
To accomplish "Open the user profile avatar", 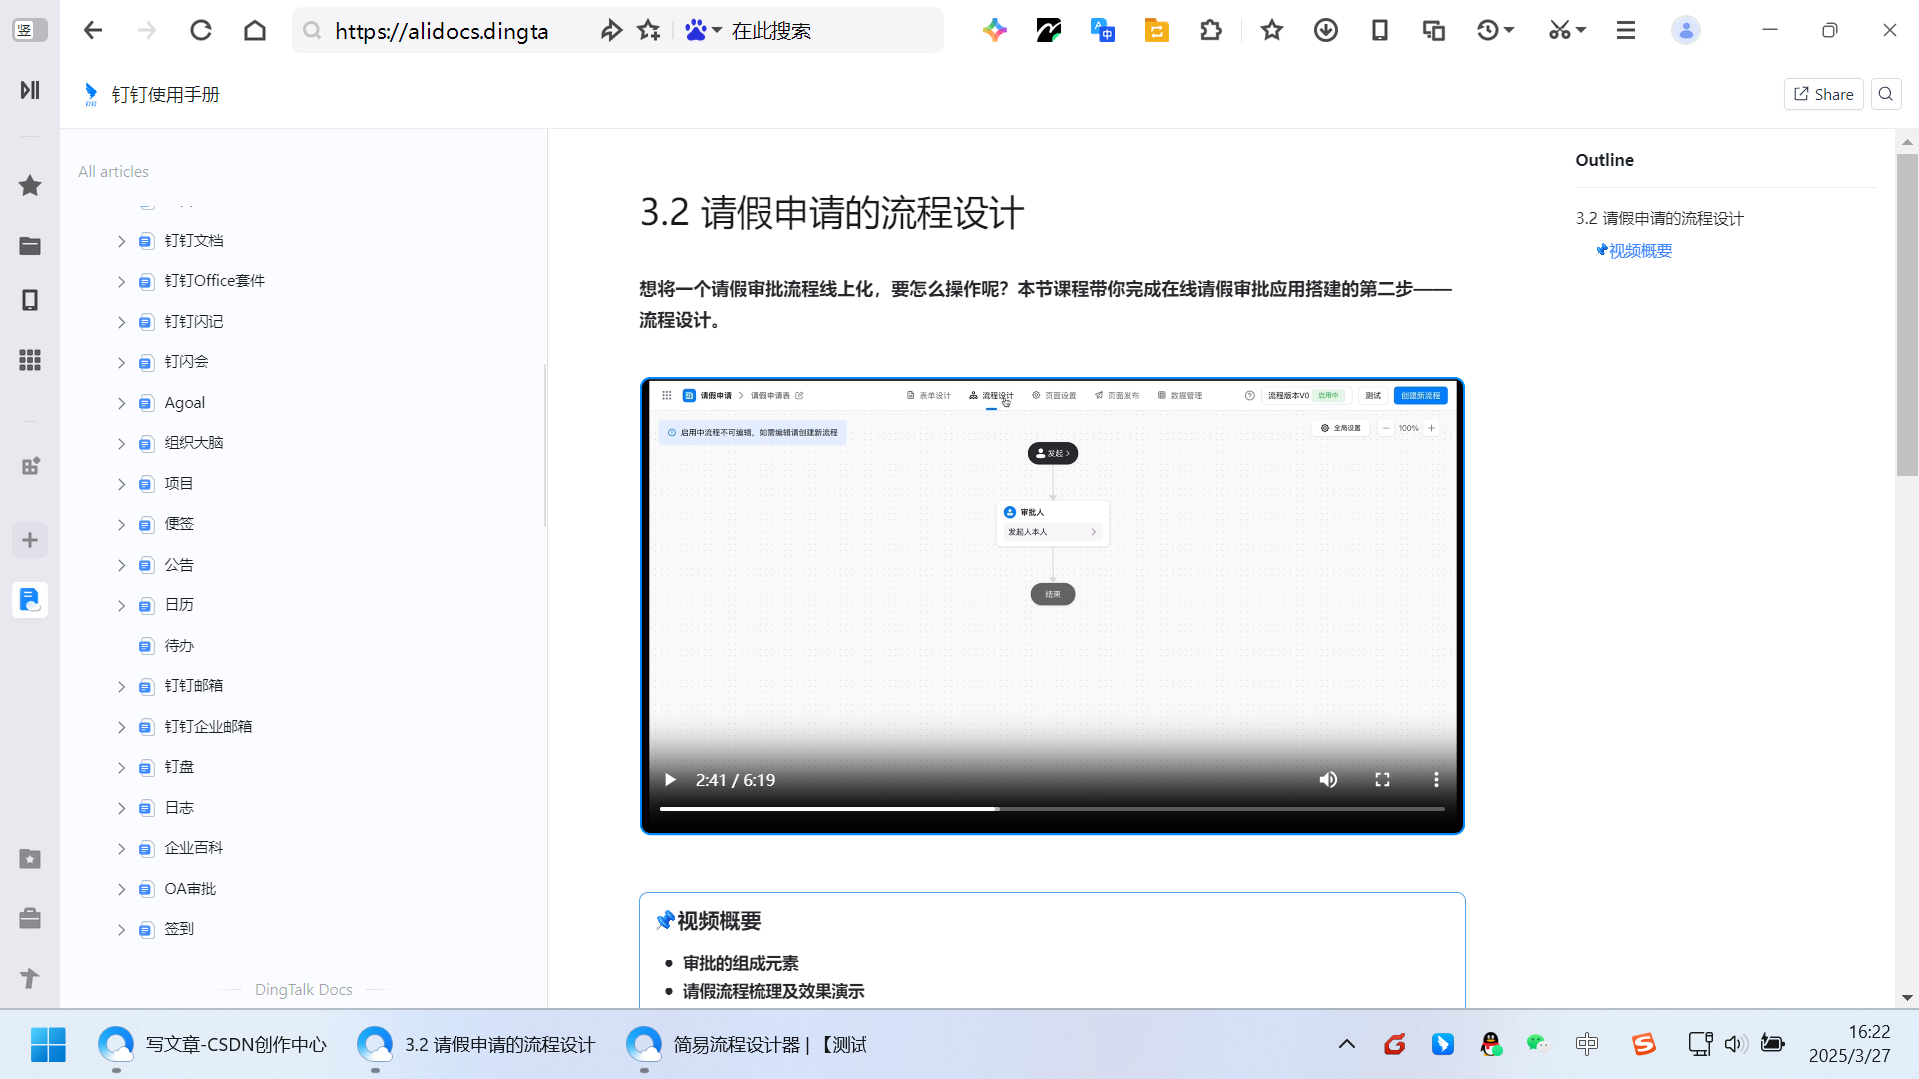I will click(x=1686, y=30).
